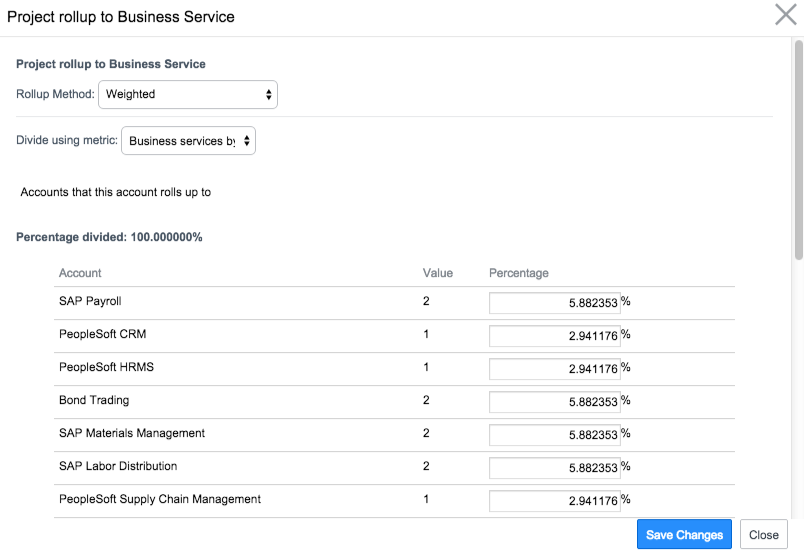Edit SAP Materials Management percentage field
Image resolution: width=804 pixels, height=560 pixels.
pos(555,435)
